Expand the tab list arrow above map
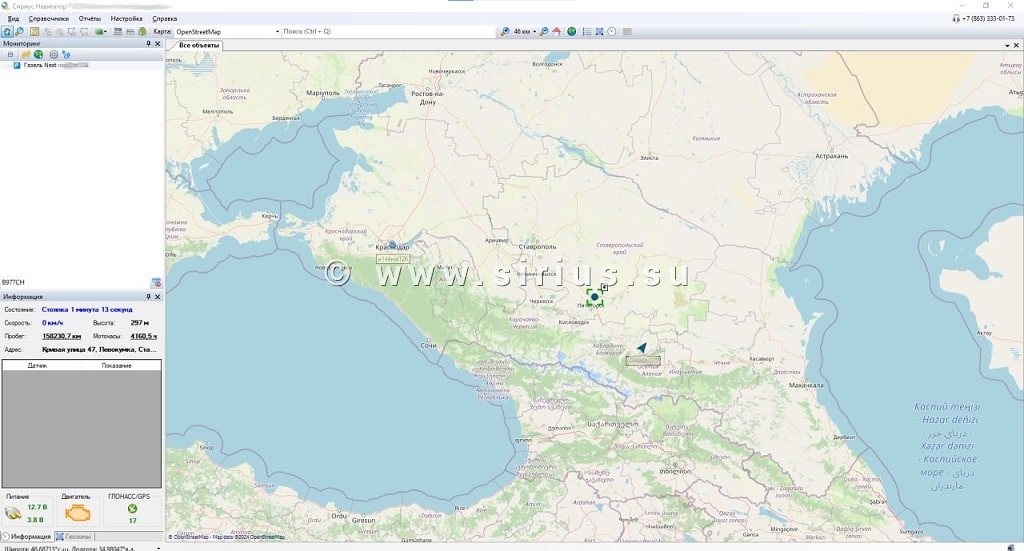The image size is (1024, 551). 1004,45
